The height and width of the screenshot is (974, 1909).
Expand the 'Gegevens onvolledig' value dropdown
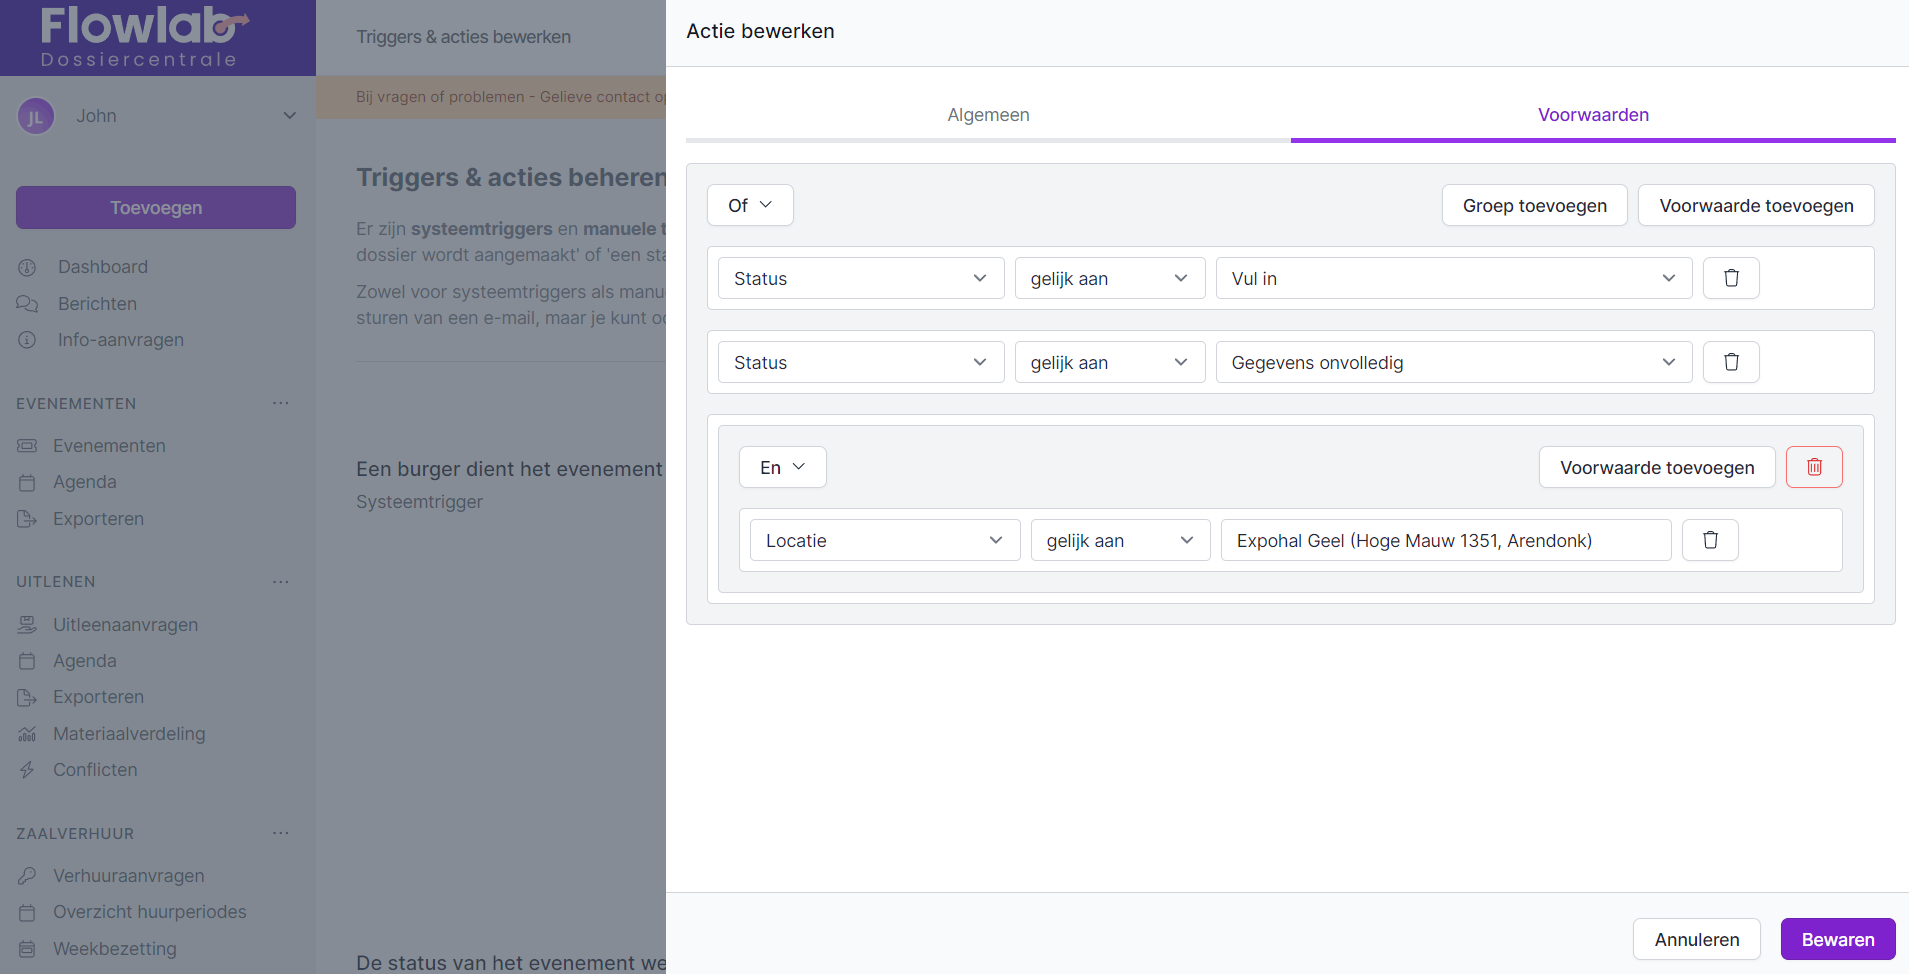[1453, 362]
